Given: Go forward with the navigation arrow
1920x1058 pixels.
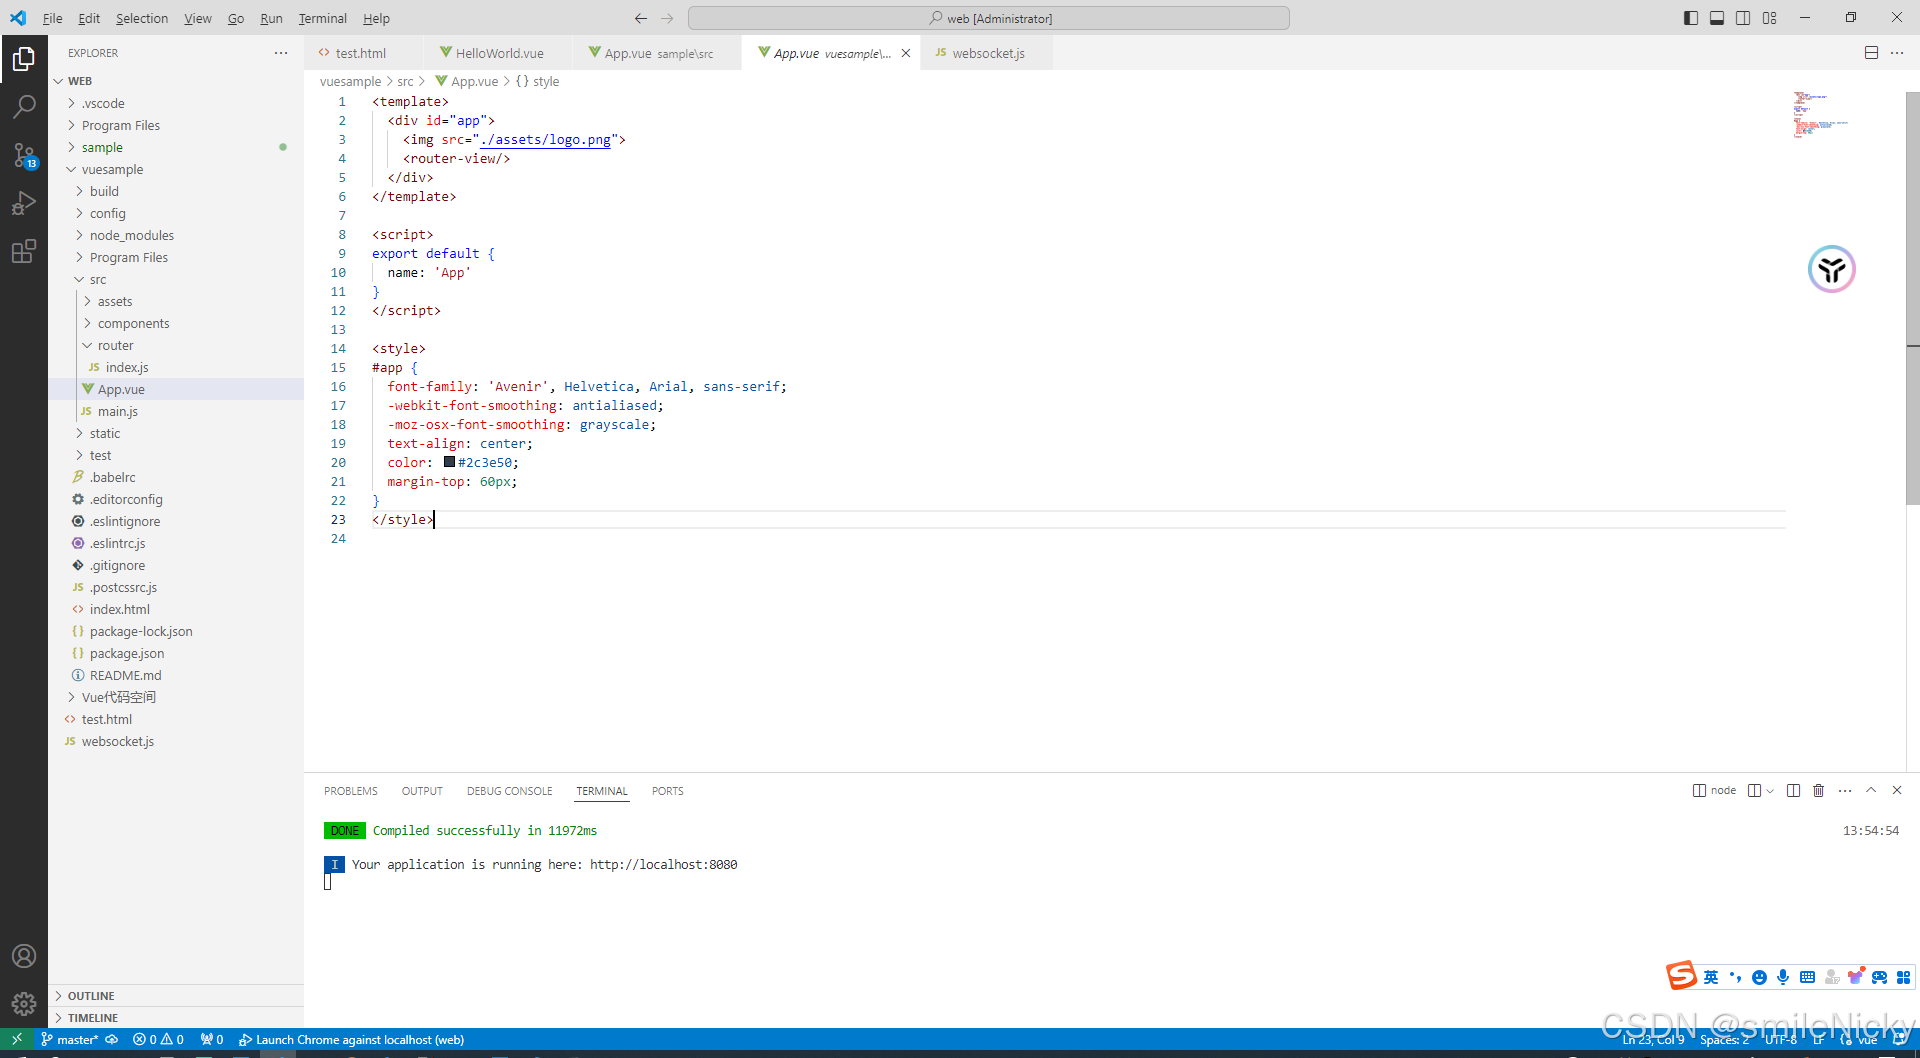Looking at the screenshot, I should tap(667, 18).
